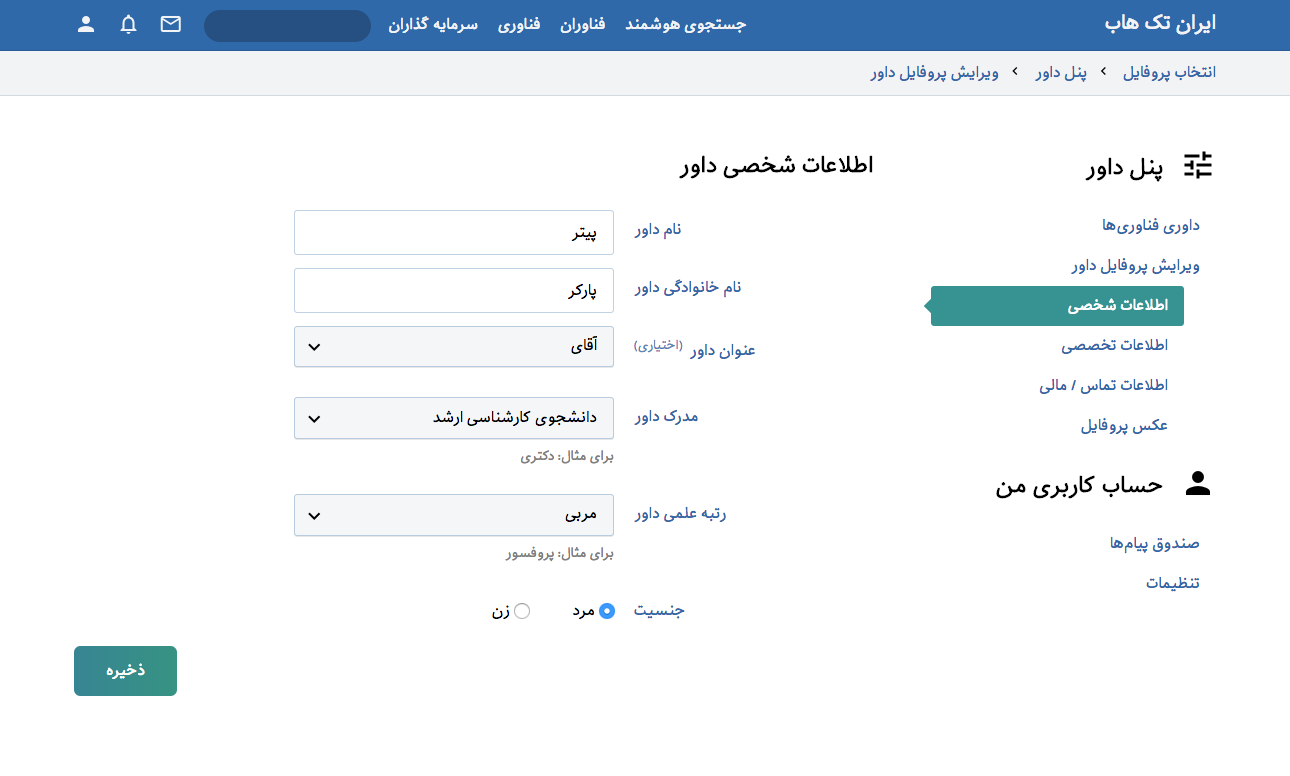Click inside the search field in top bar

click(x=287, y=25)
